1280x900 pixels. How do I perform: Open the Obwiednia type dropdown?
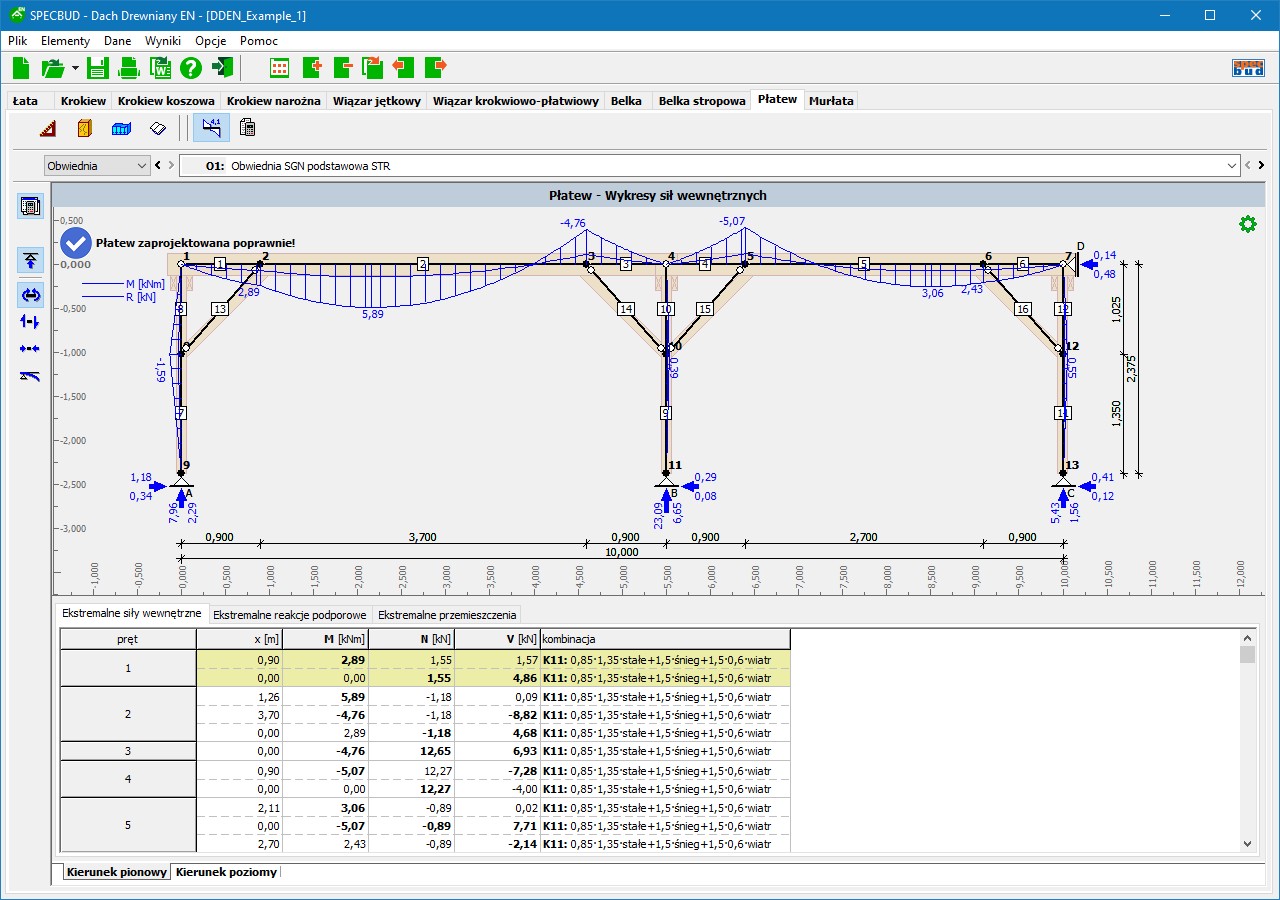(140, 166)
